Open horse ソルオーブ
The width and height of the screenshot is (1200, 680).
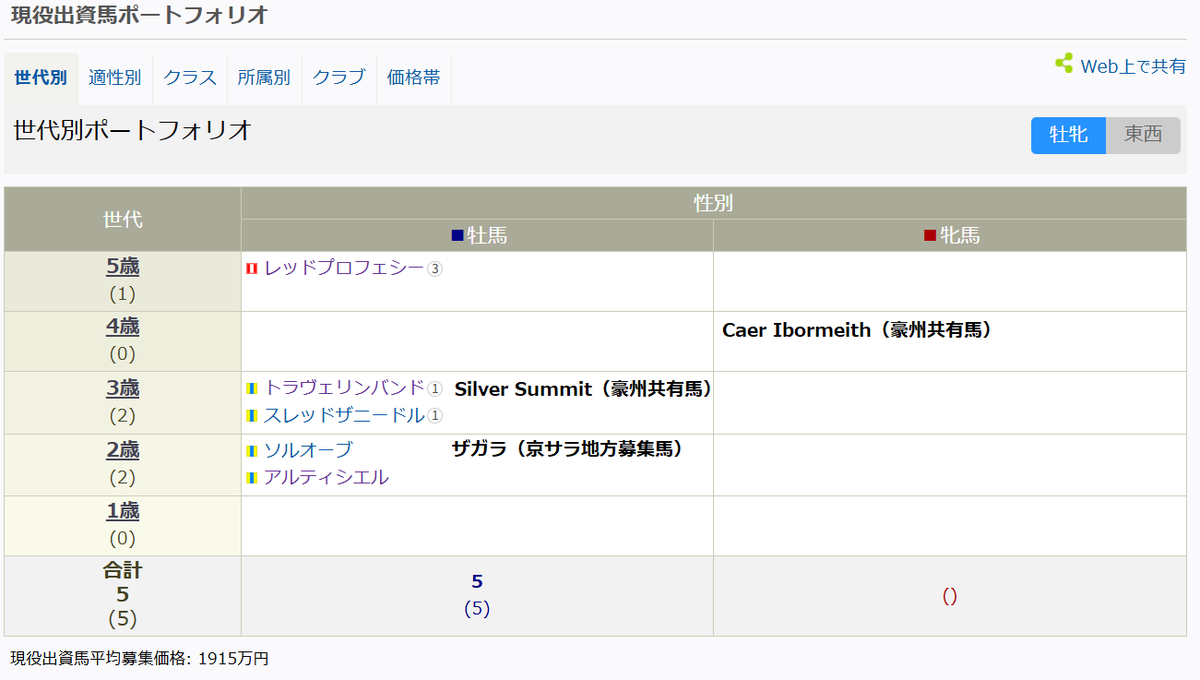pos(308,450)
